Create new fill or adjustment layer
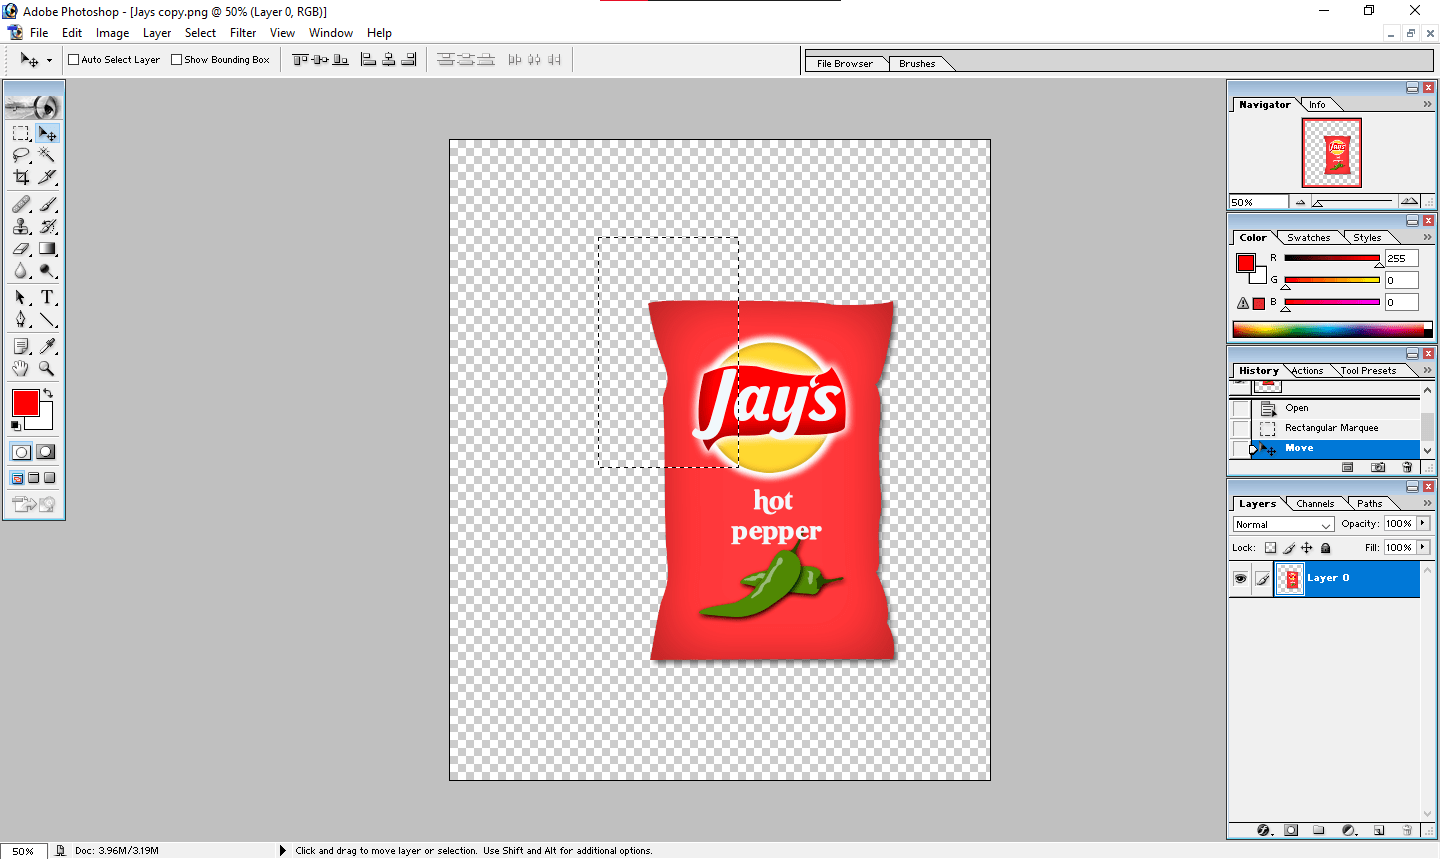The height and width of the screenshot is (859, 1440). tap(1348, 830)
